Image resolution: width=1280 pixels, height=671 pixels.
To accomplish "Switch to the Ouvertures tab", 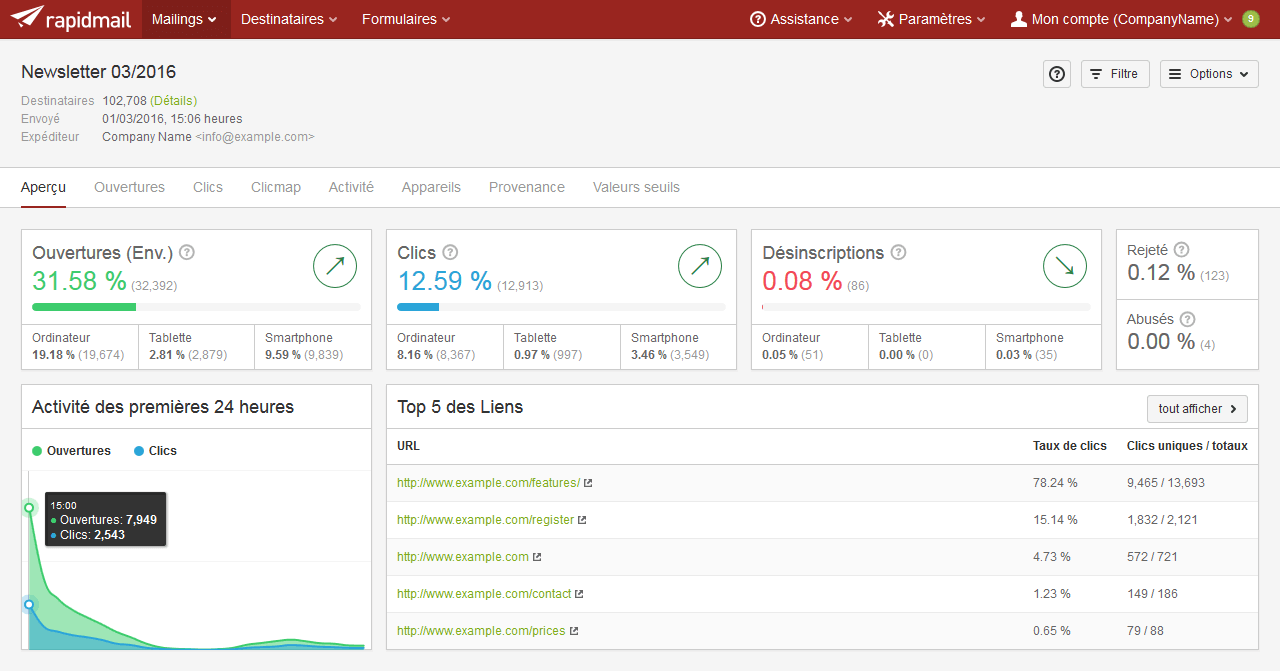I will point(129,187).
